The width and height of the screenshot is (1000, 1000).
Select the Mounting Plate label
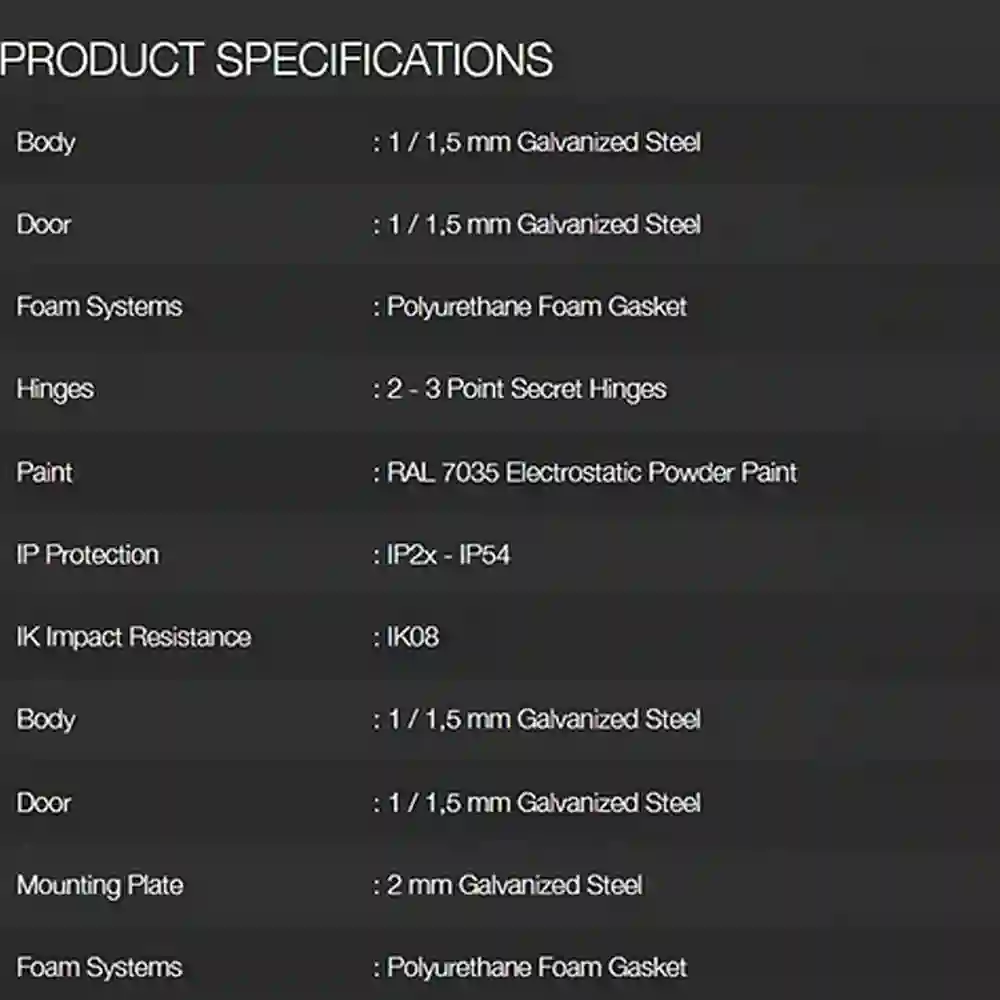[x=100, y=885]
